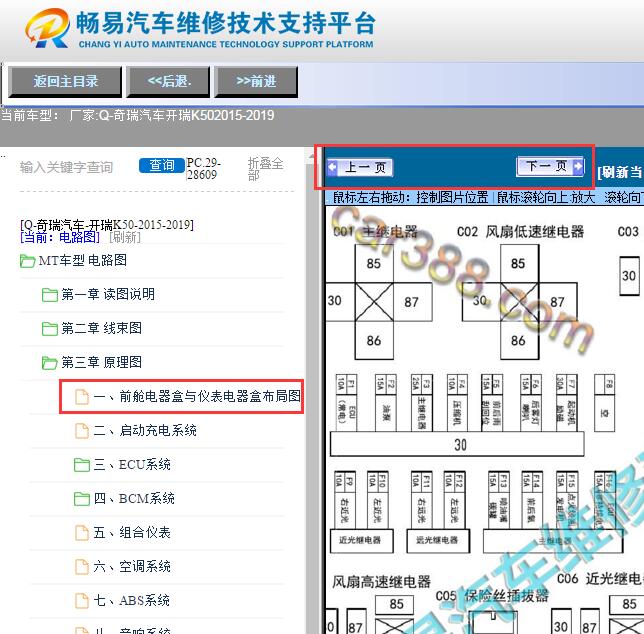644x634 pixels.
Task: Click the left arrow icon on 上一页
Action: tap(332, 167)
